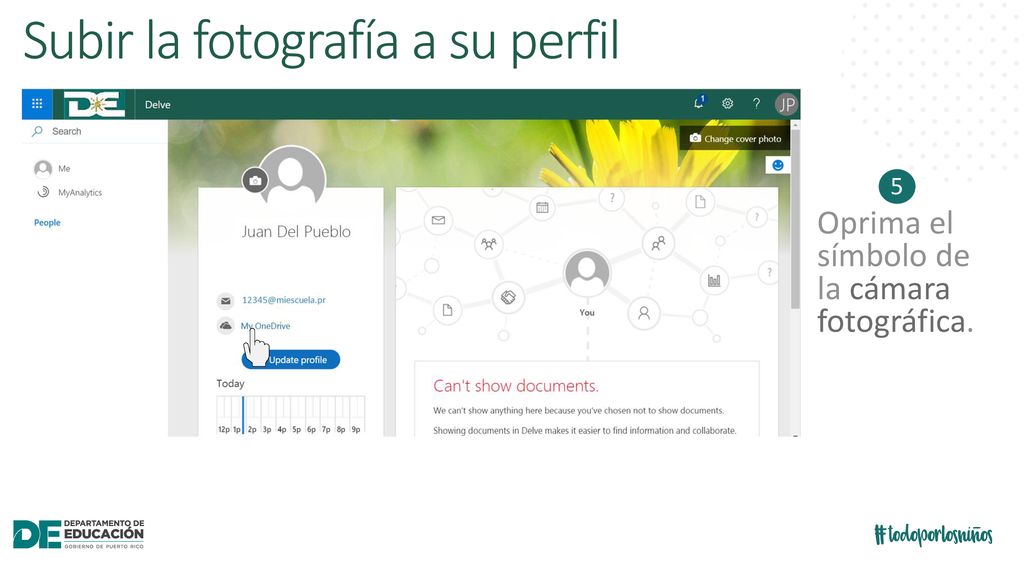Click the MyAnalytics circular icon
The width and height of the screenshot is (1024, 576).
pyautogui.click(x=43, y=192)
